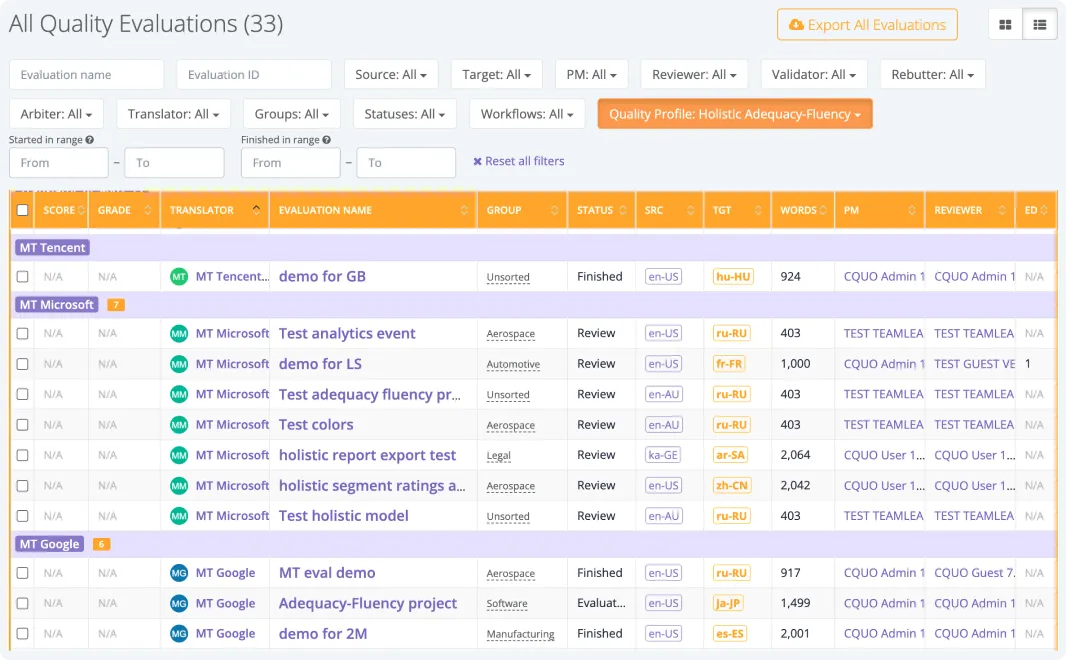The width and height of the screenshot is (1066, 660).
Task: Click Export All Evaluations button
Action: (866, 25)
